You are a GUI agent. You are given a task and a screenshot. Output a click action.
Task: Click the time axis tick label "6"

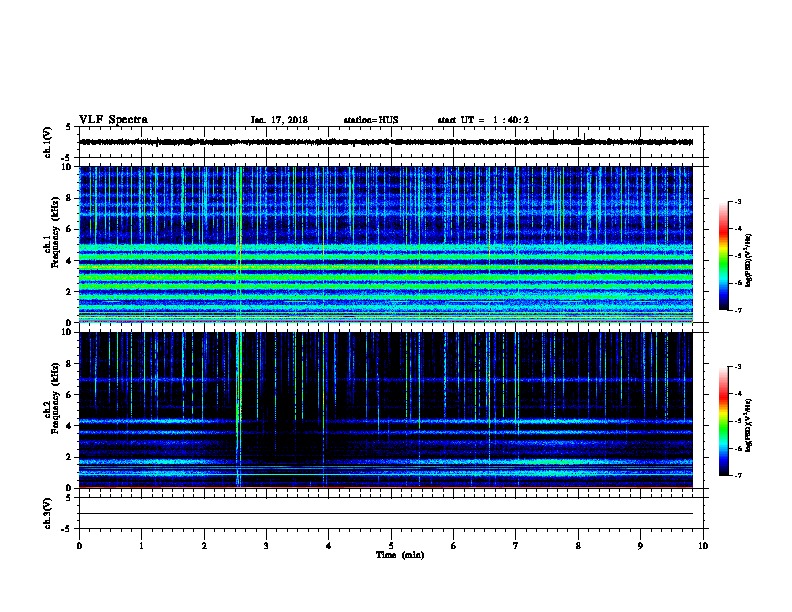point(454,546)
